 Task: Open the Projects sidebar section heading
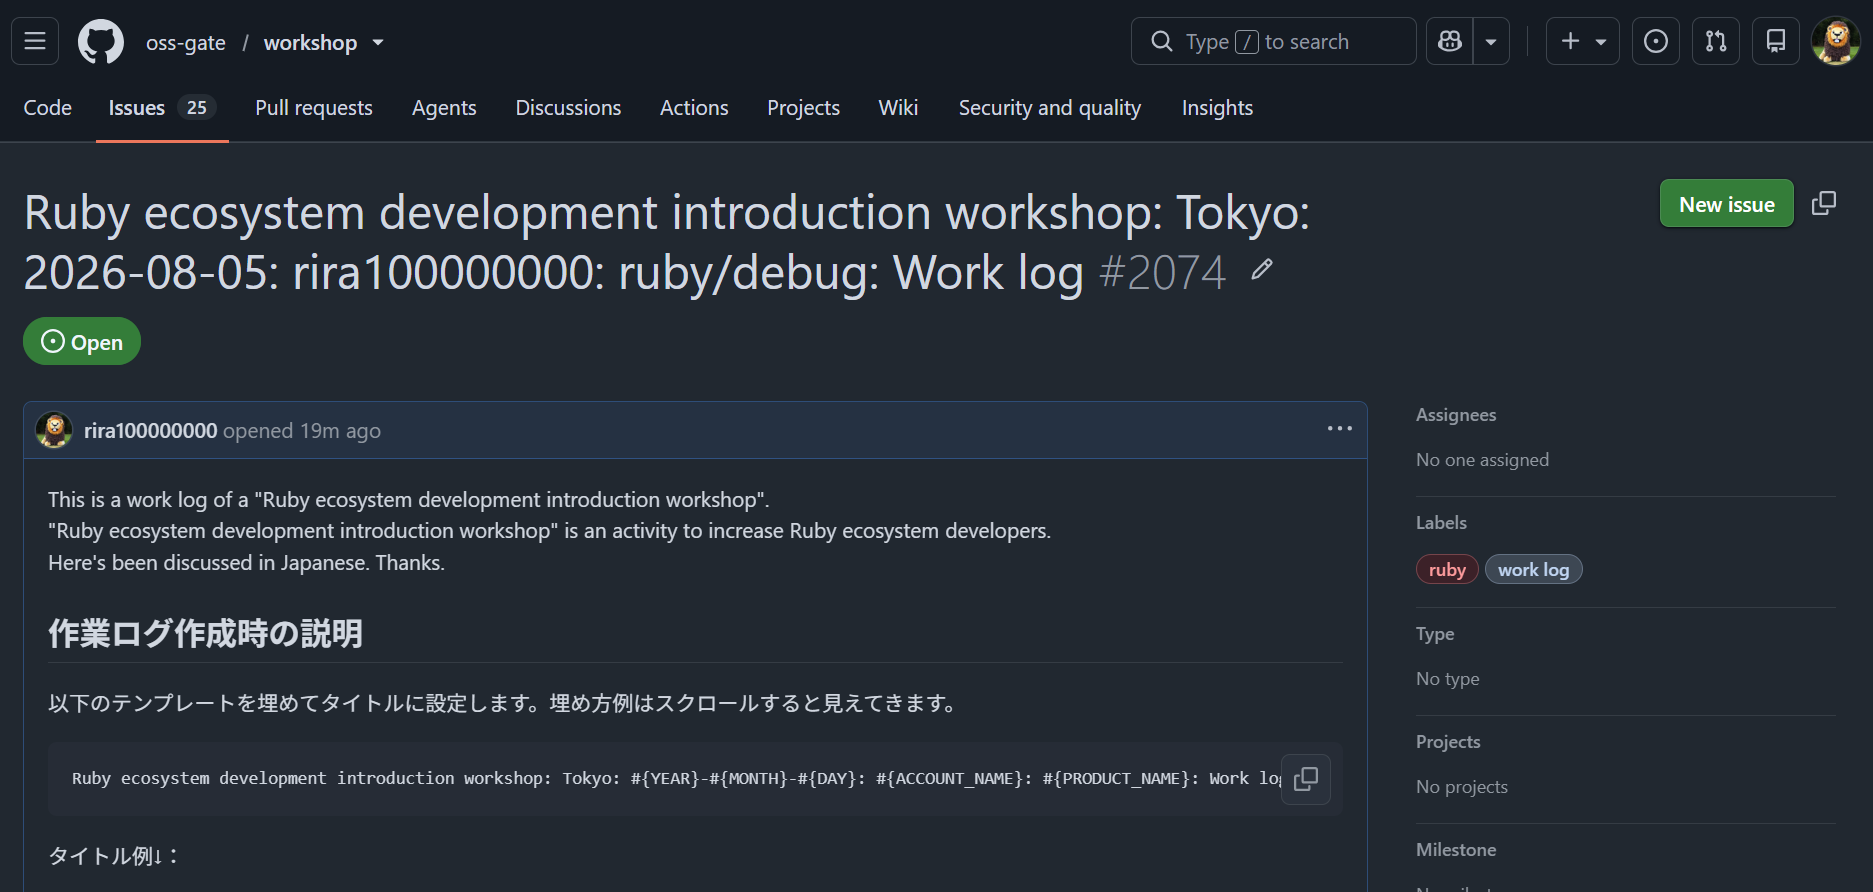(x=1448, y=742)
